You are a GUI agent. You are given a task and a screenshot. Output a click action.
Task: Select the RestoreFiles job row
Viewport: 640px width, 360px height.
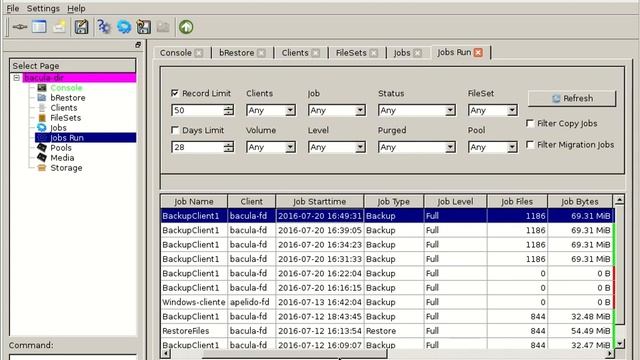point(387,331)
